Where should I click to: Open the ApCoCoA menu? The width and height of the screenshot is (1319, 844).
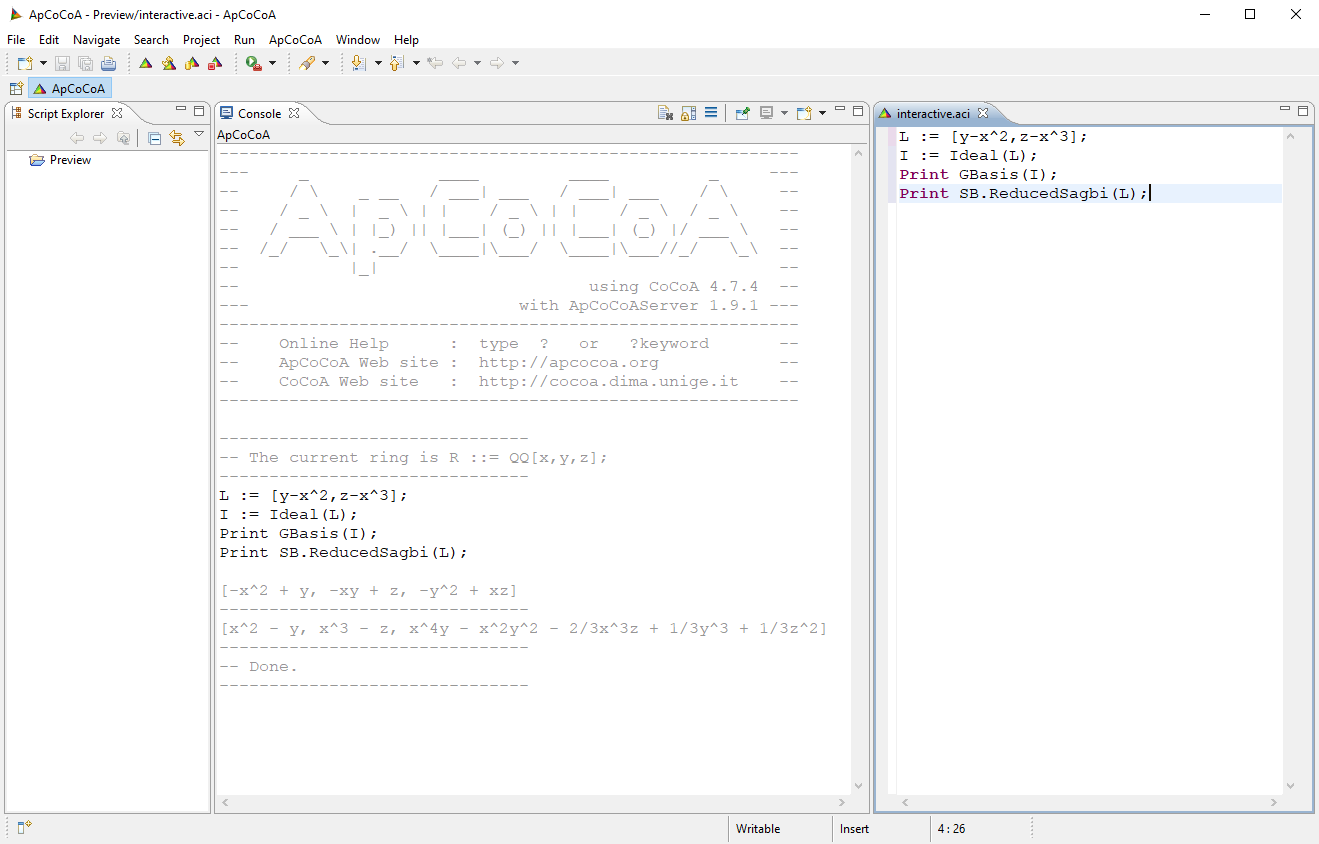click(295, 40)
